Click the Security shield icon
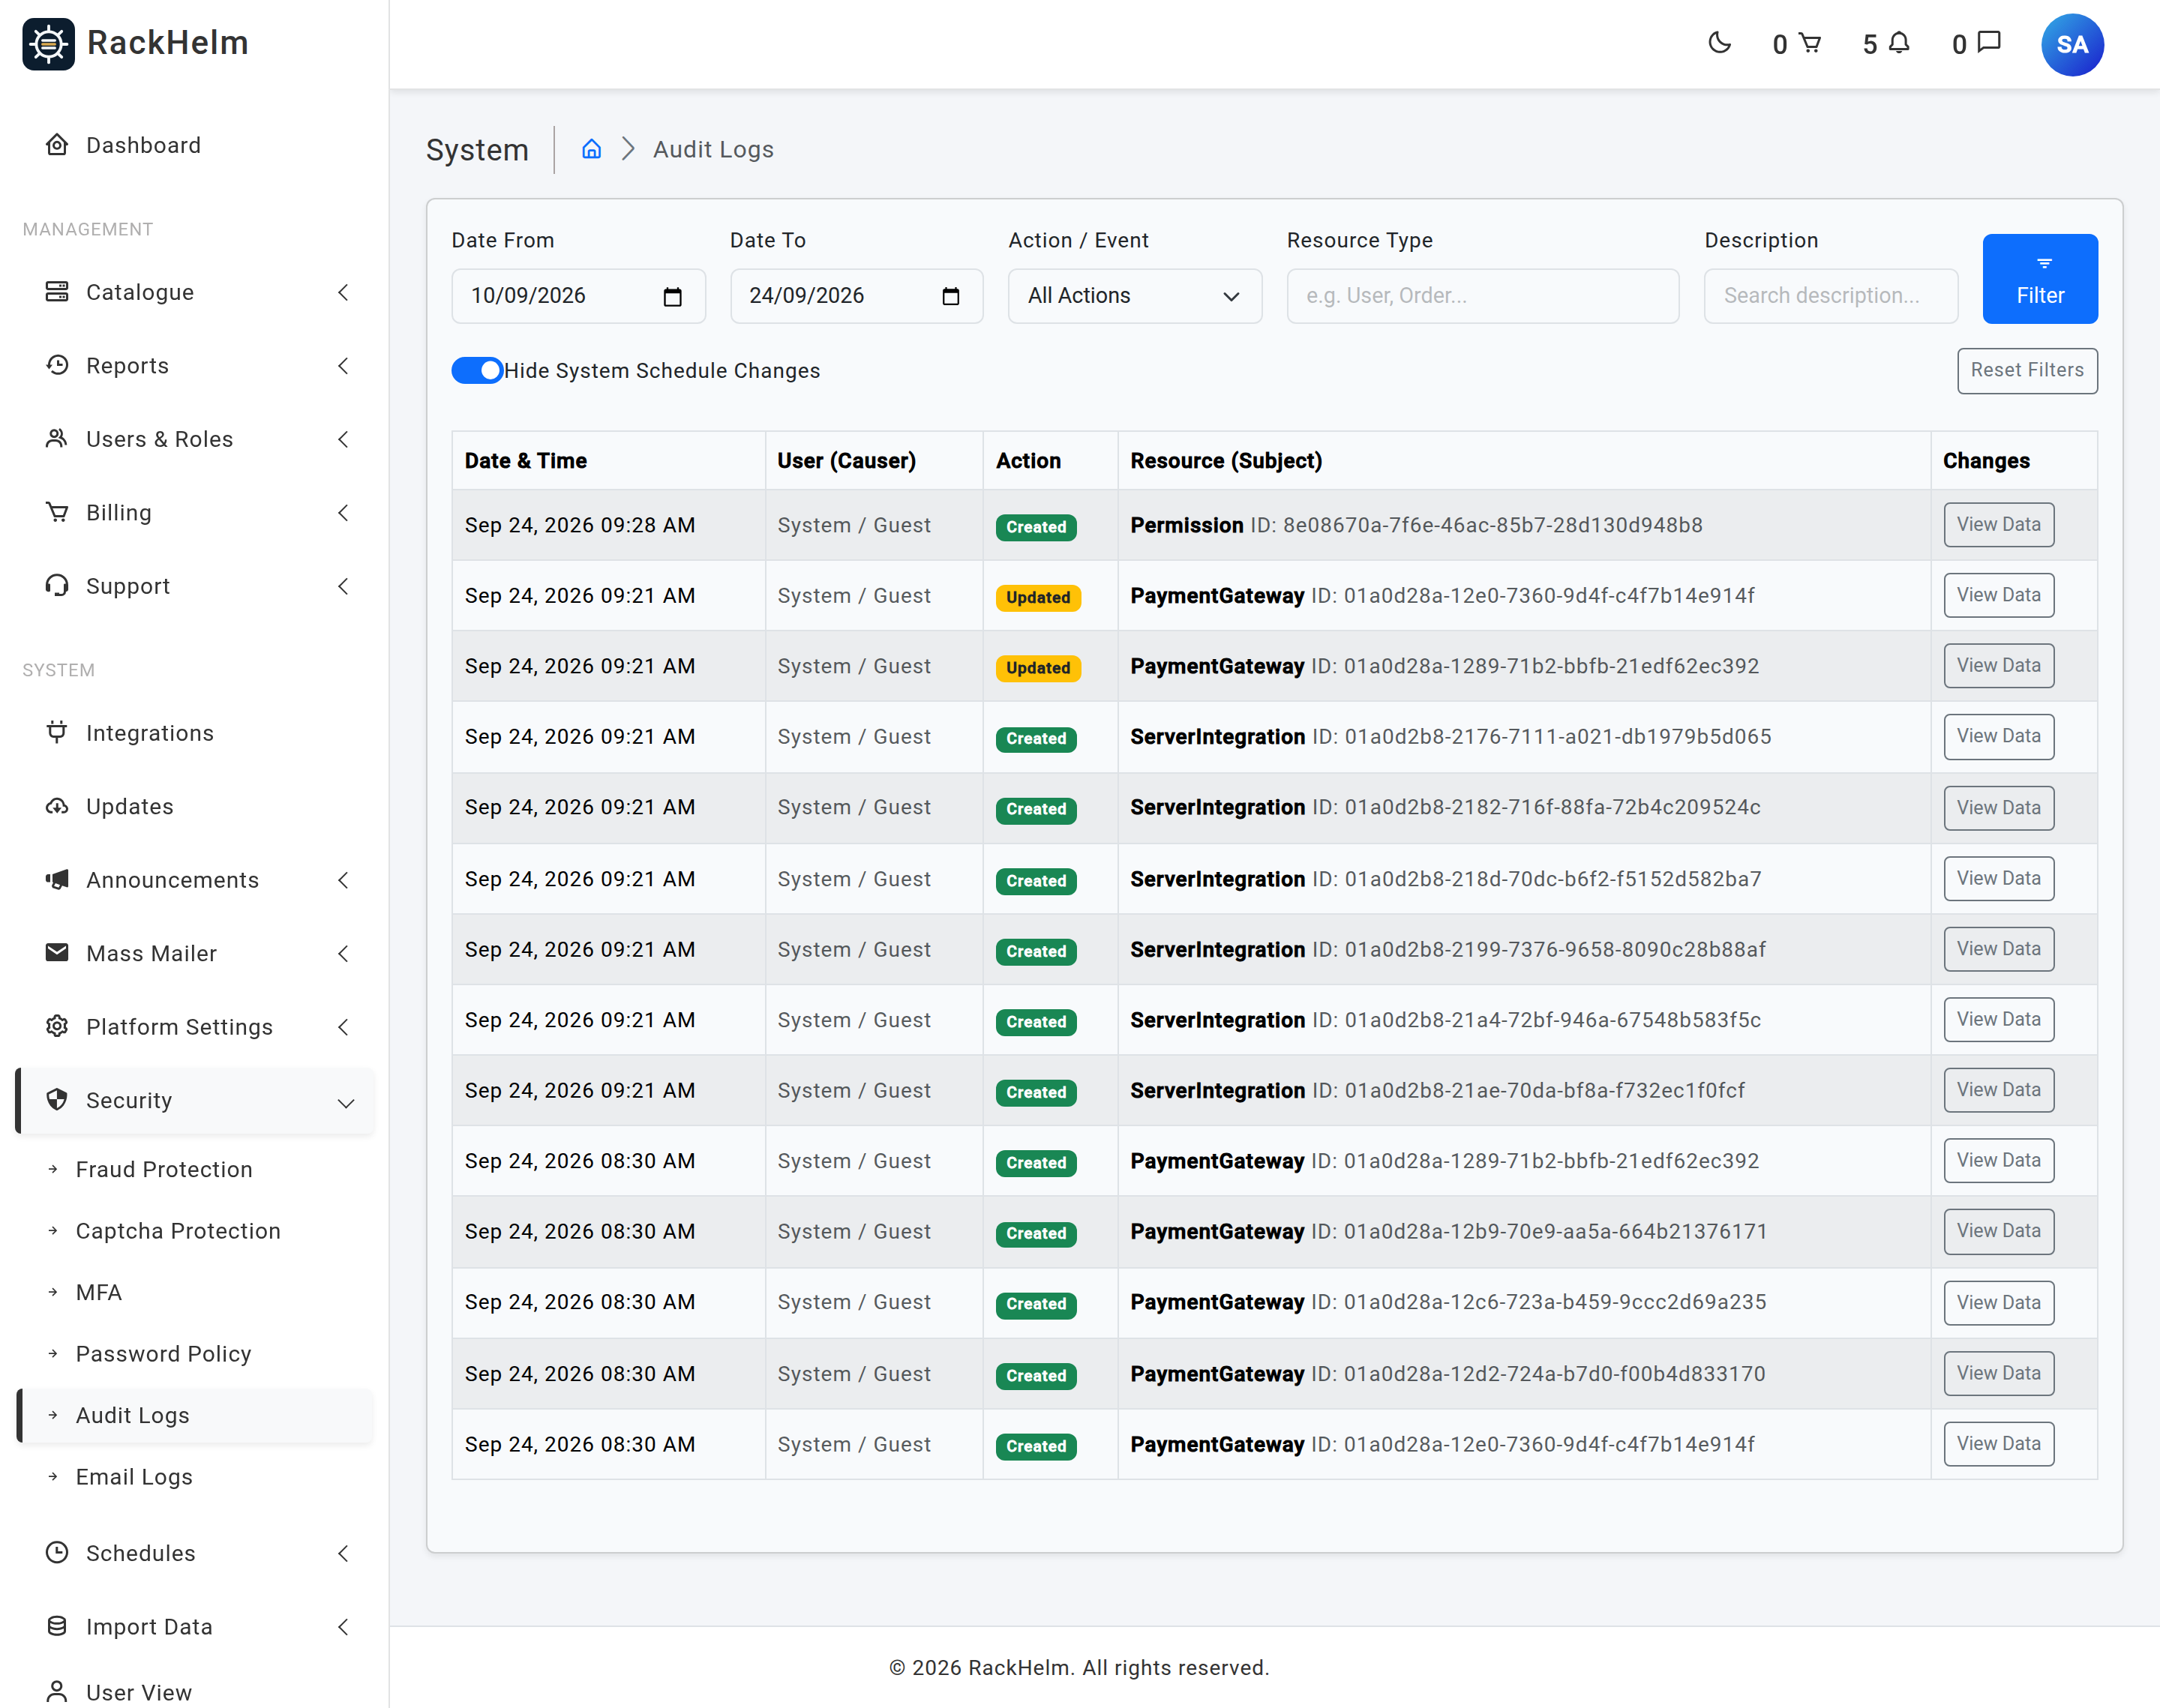This screenshot has width=2160, height=1708. click(x=57, y=1099)
